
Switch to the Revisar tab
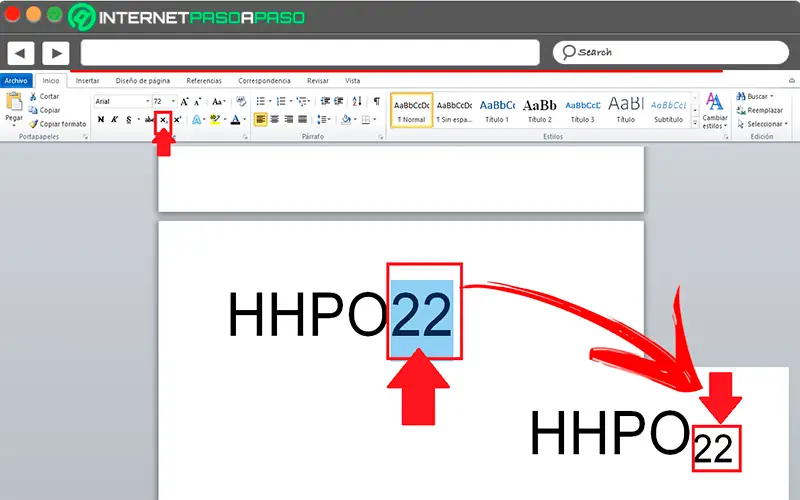coord(318,81)
